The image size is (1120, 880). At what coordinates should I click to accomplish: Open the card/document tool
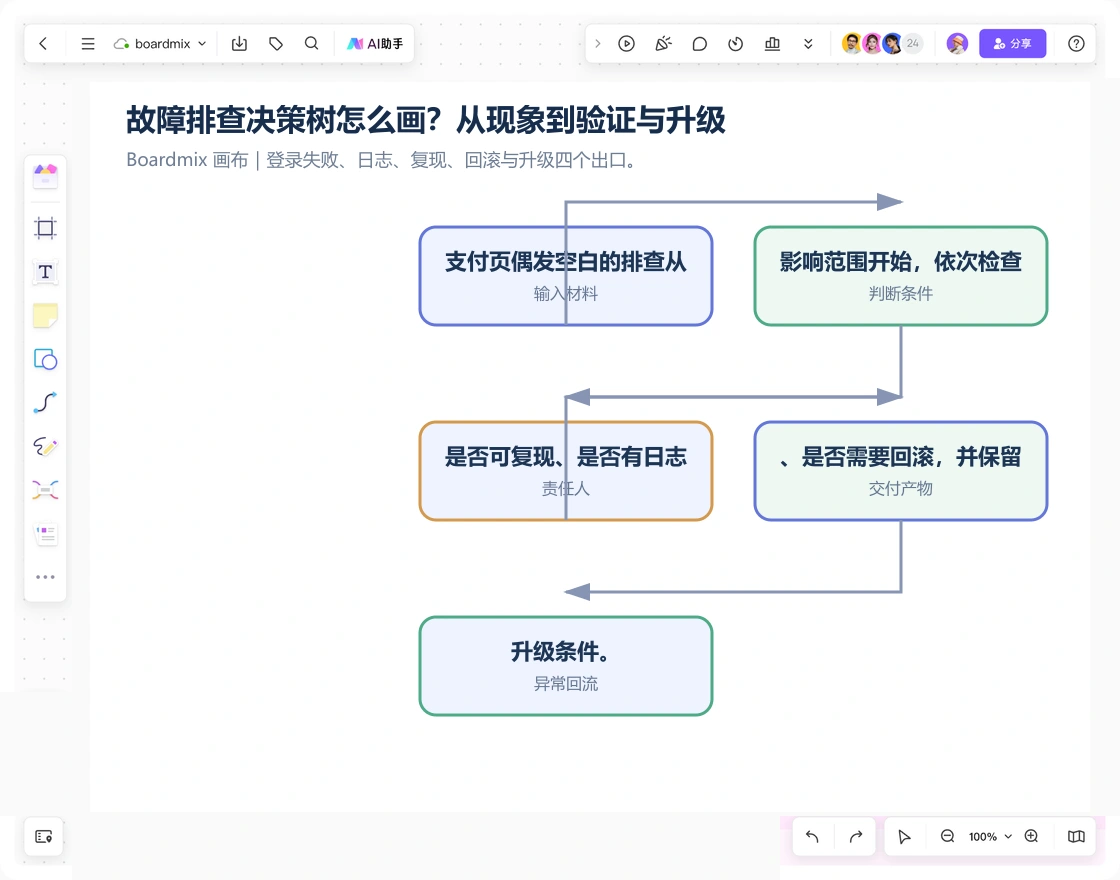(x=45, y=534)
